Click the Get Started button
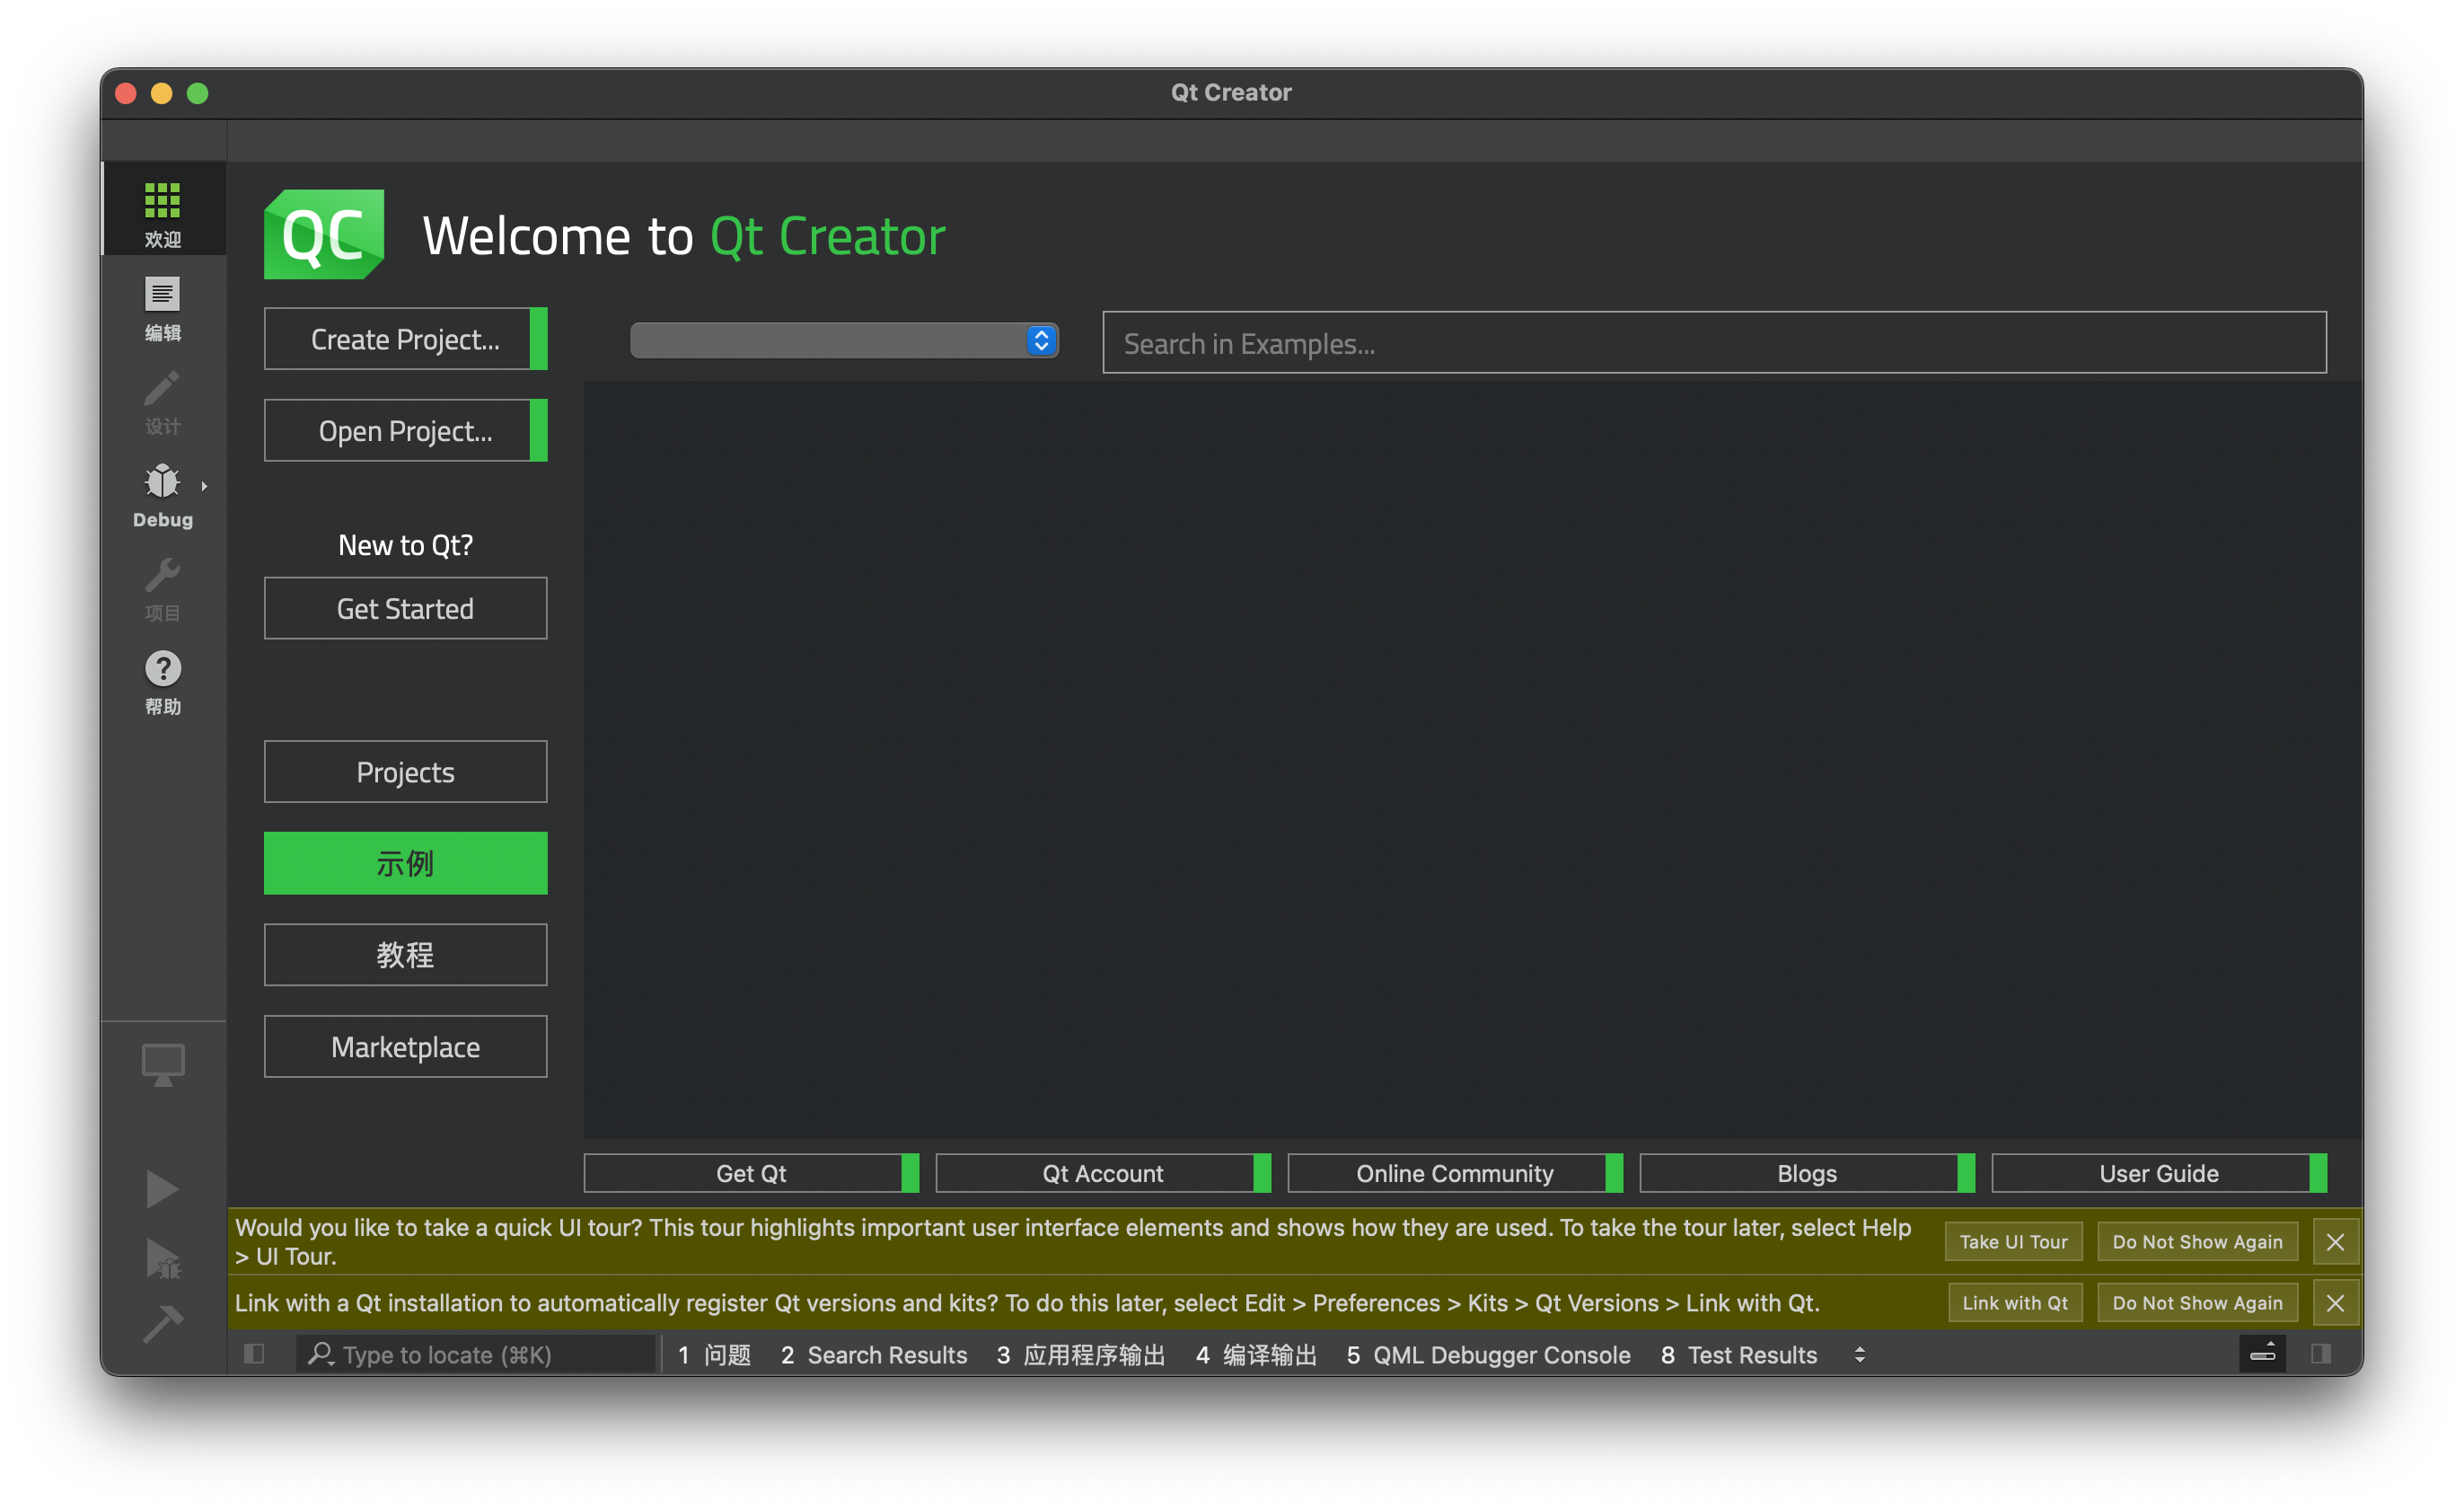Viewport: 2464px width, 1509px height. (405, 608)
